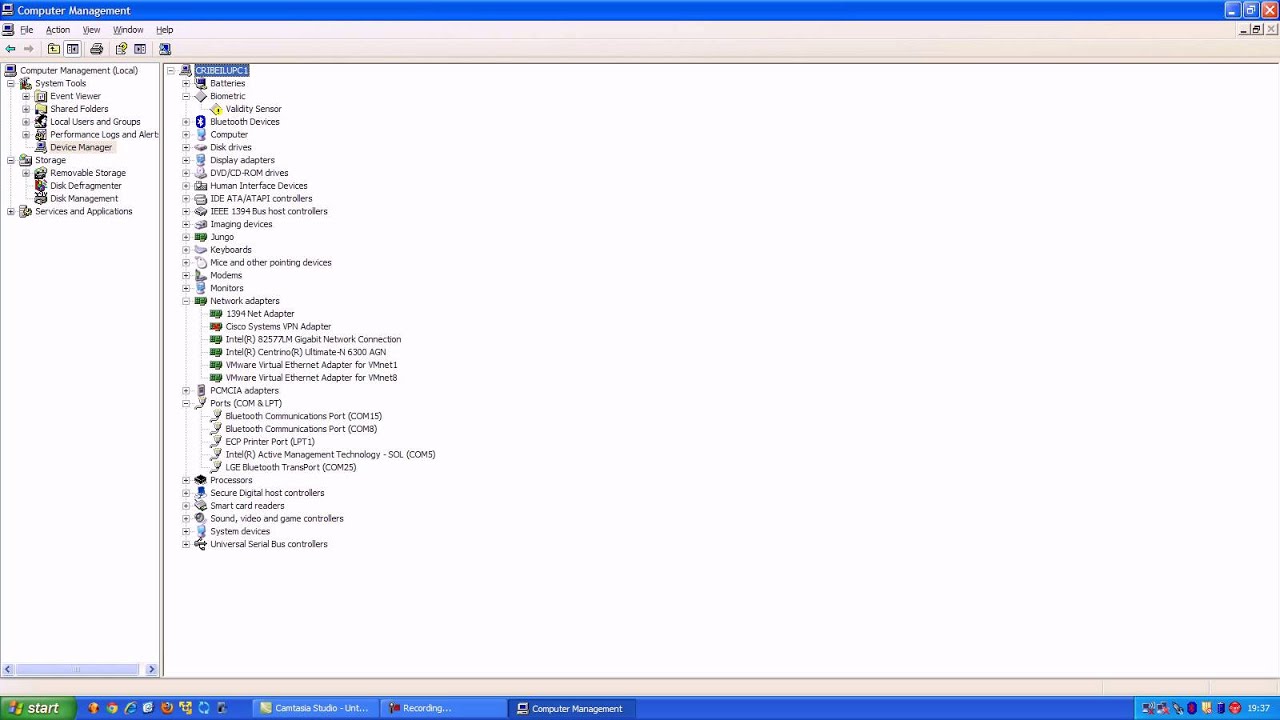
Task: Click the Start button
Action: [x=38, y=708]
